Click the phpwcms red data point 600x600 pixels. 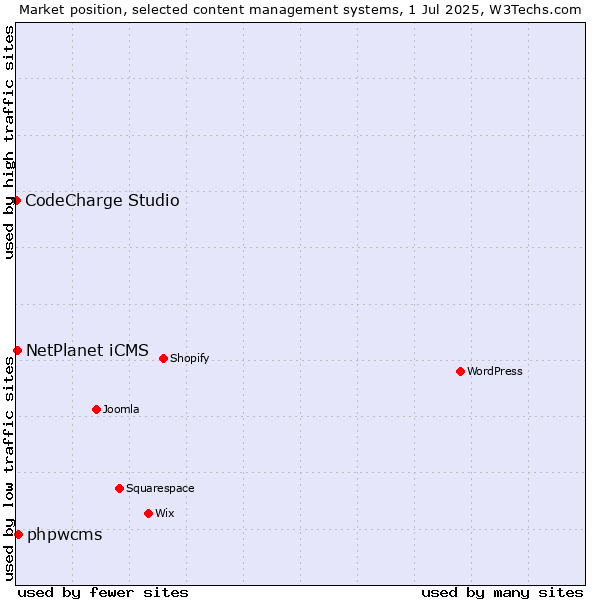pyautogui.click(x=19, y=535)
